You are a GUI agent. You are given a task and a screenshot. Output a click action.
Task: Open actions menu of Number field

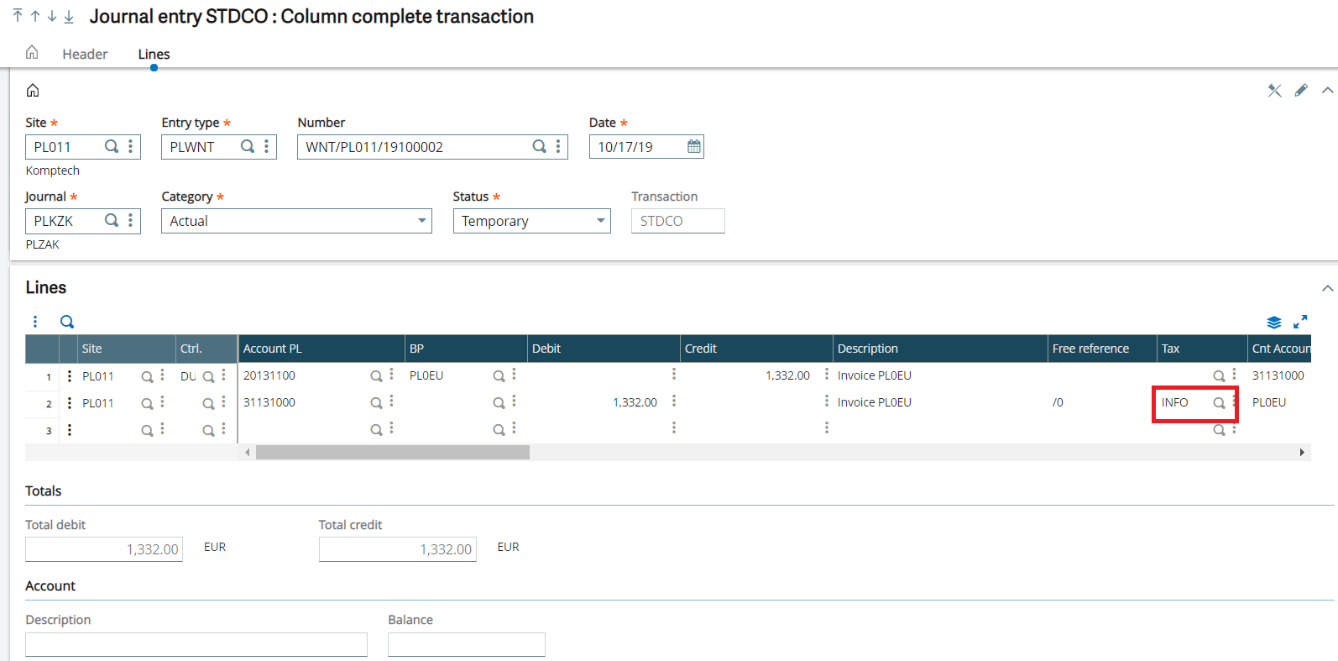pos(557,146)
